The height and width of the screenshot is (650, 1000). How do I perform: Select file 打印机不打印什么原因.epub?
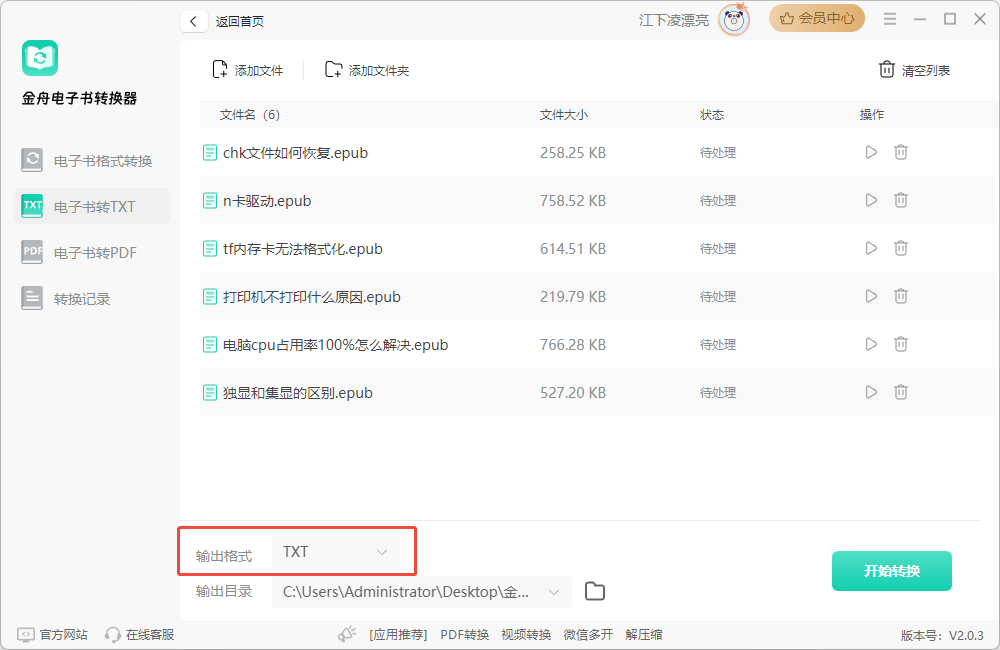point(312,297)
